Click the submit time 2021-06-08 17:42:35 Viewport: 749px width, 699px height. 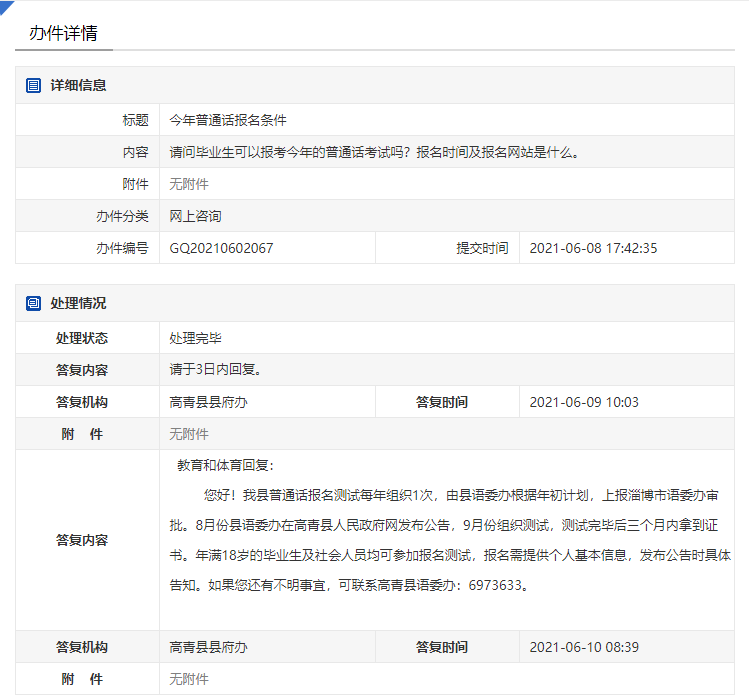(x=592, y=248)
